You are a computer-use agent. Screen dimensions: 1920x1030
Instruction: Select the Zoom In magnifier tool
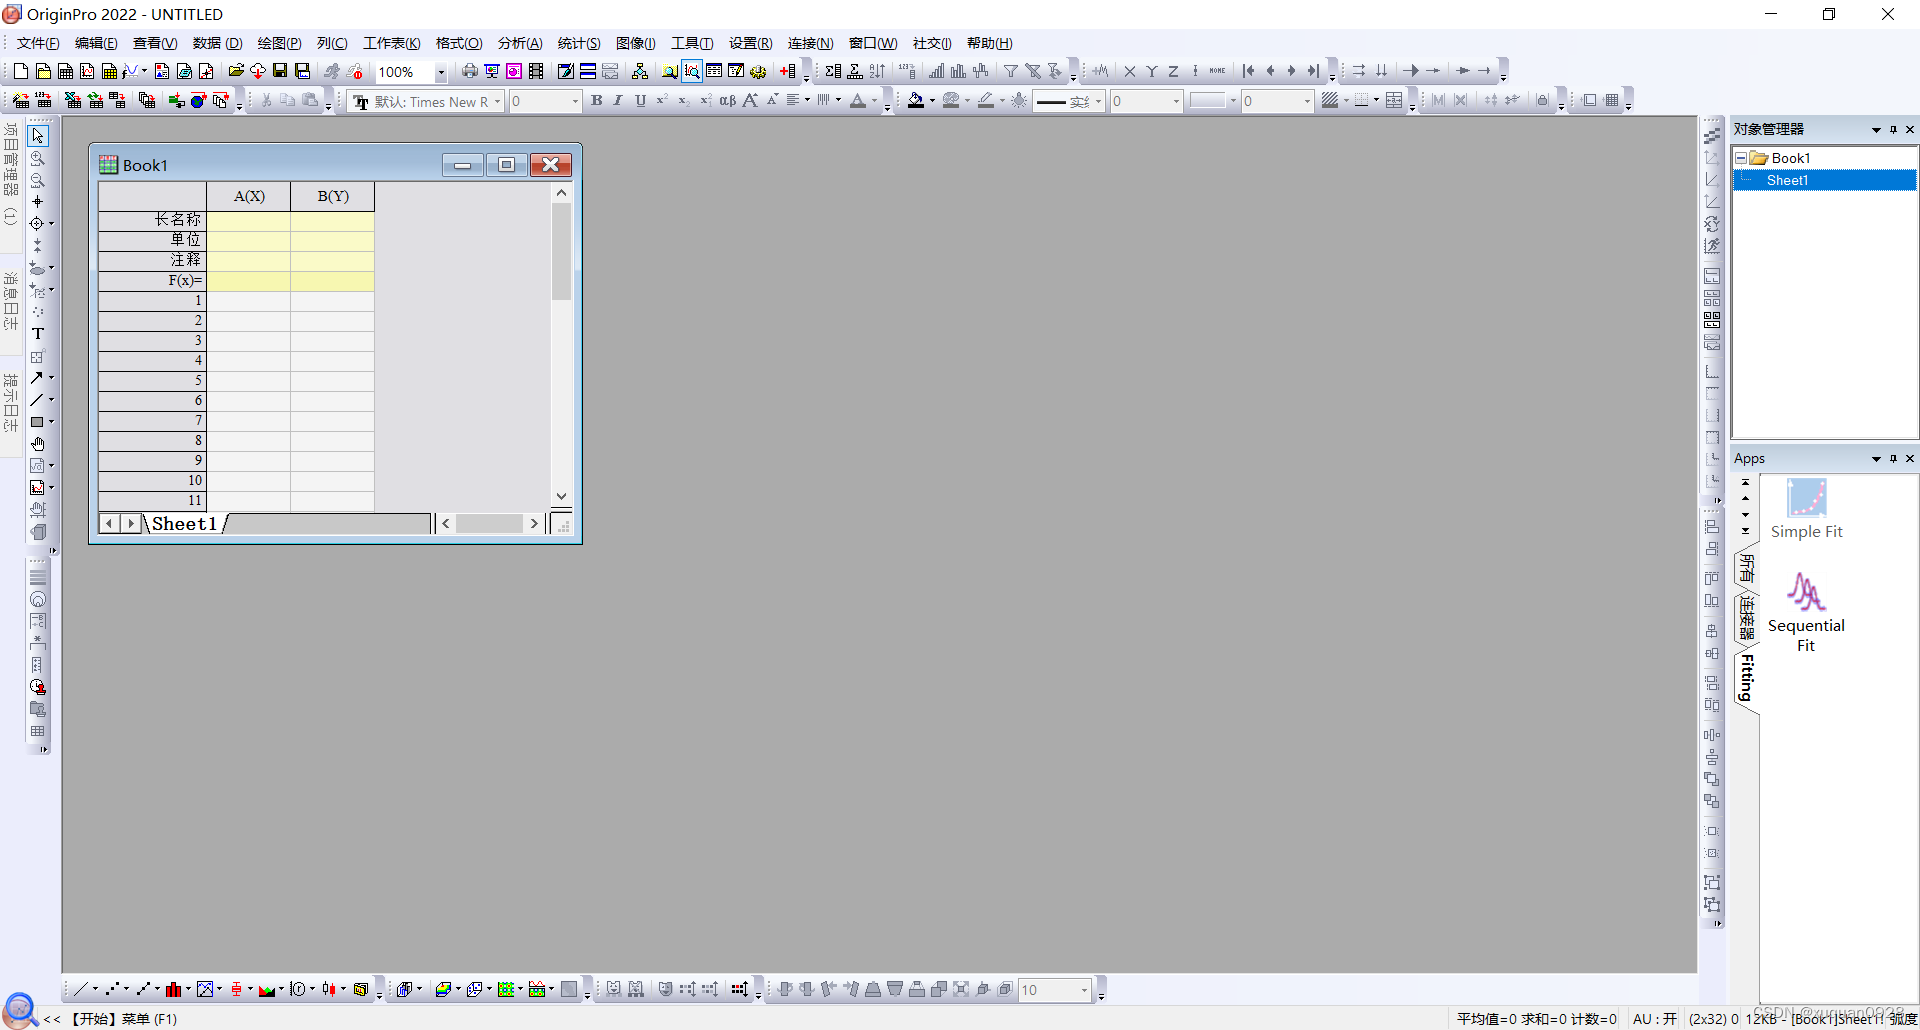(38, 158)
